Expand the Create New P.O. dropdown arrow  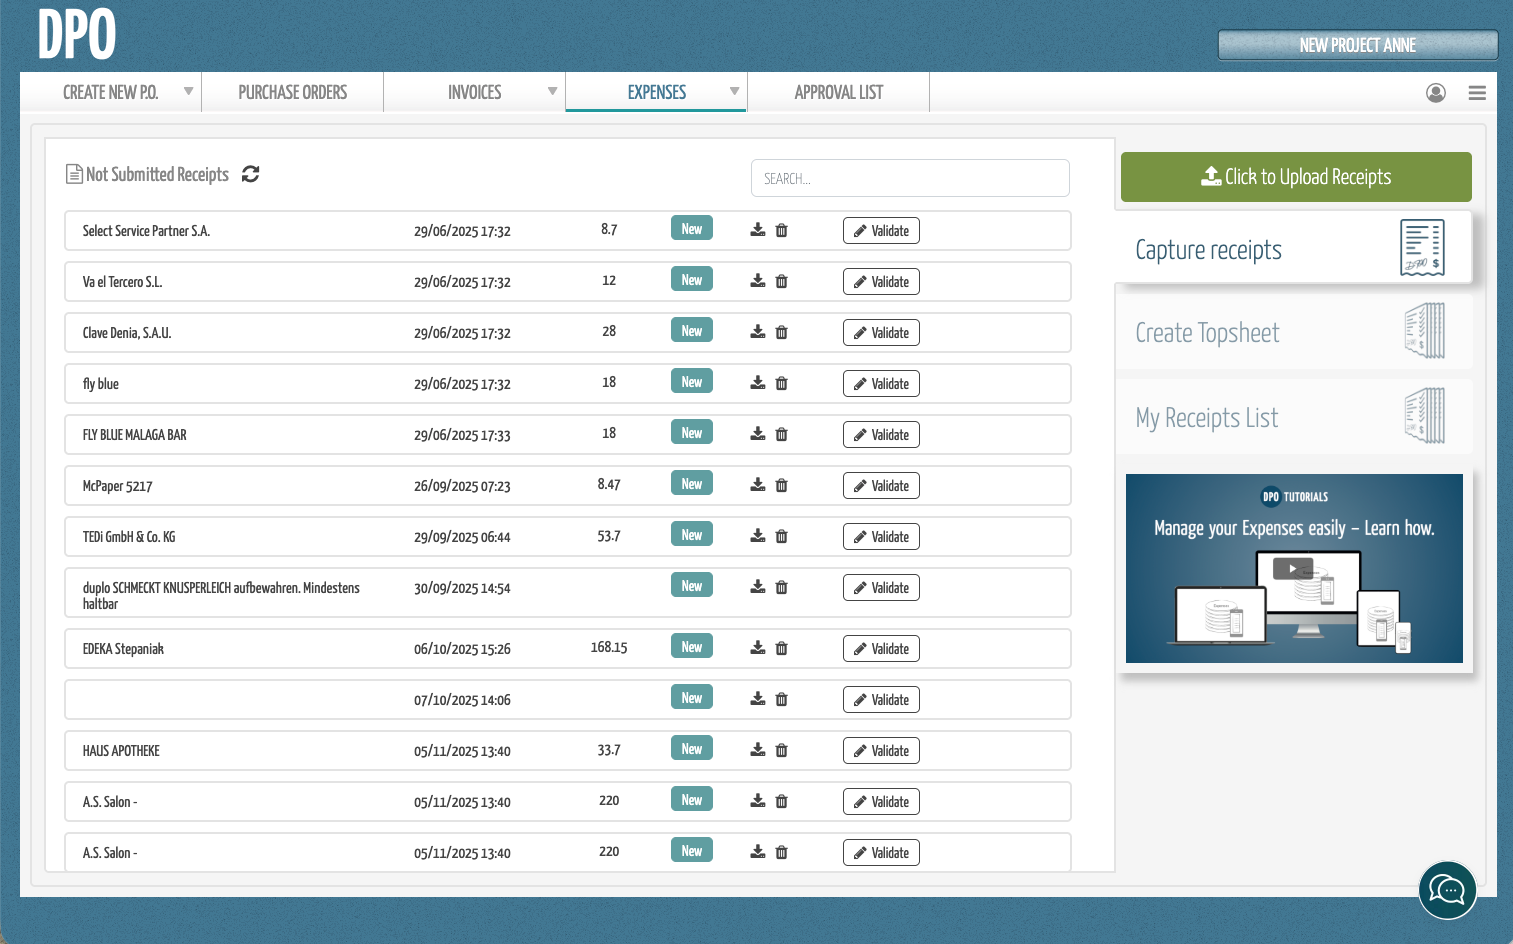[188, 92]
